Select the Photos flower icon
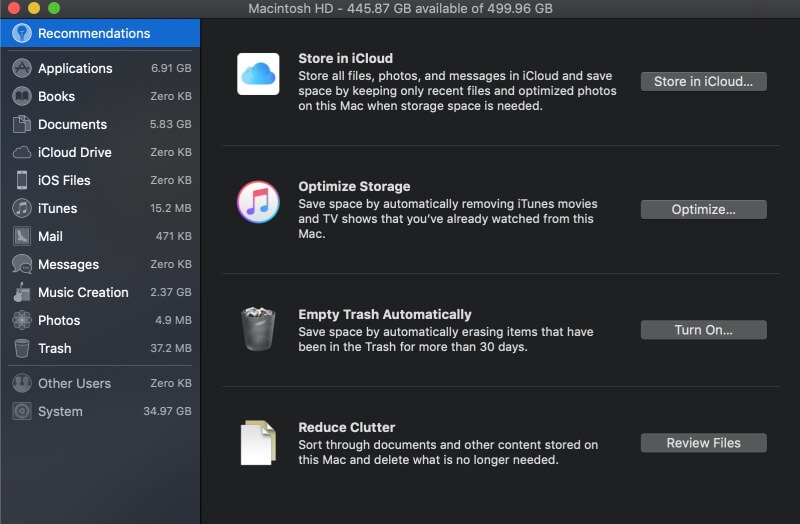 coord(21,320)
